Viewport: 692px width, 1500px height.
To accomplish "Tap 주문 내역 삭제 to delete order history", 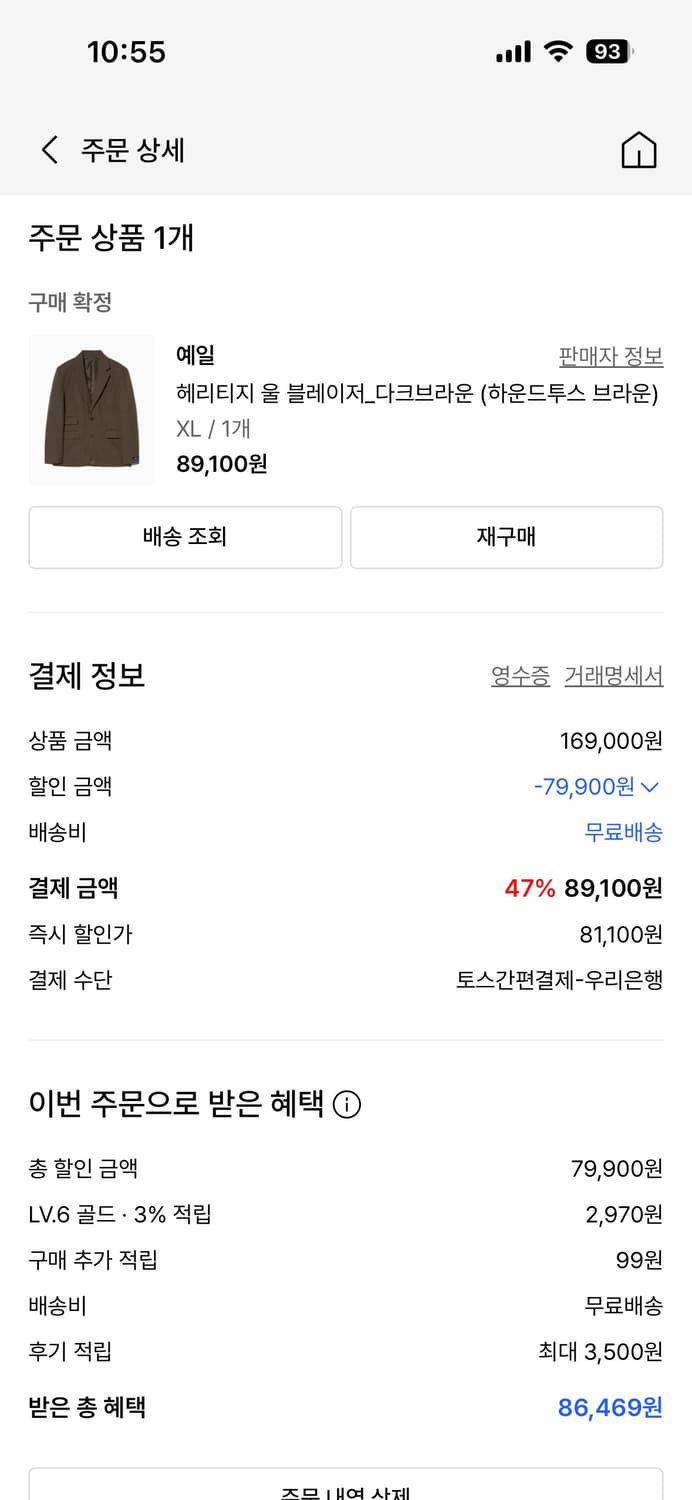I will [x=345, y=1494].
